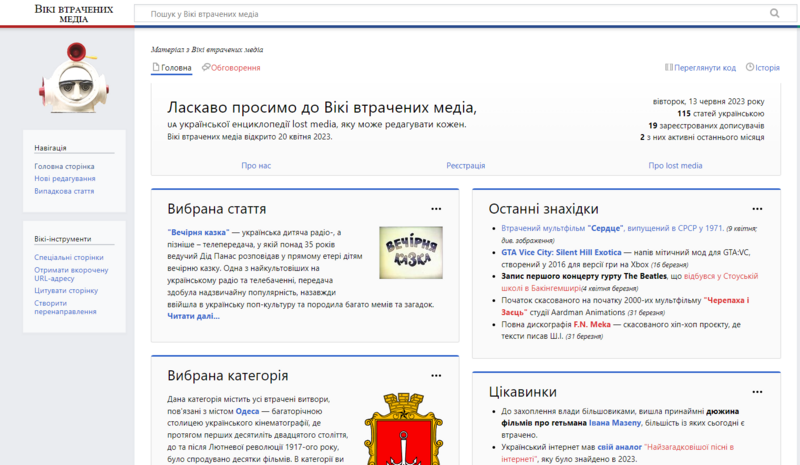Click "Цитувати сторінку" sidebar link
The width and height of the screenshot is (800, 465).
click(x=66, y=290)
